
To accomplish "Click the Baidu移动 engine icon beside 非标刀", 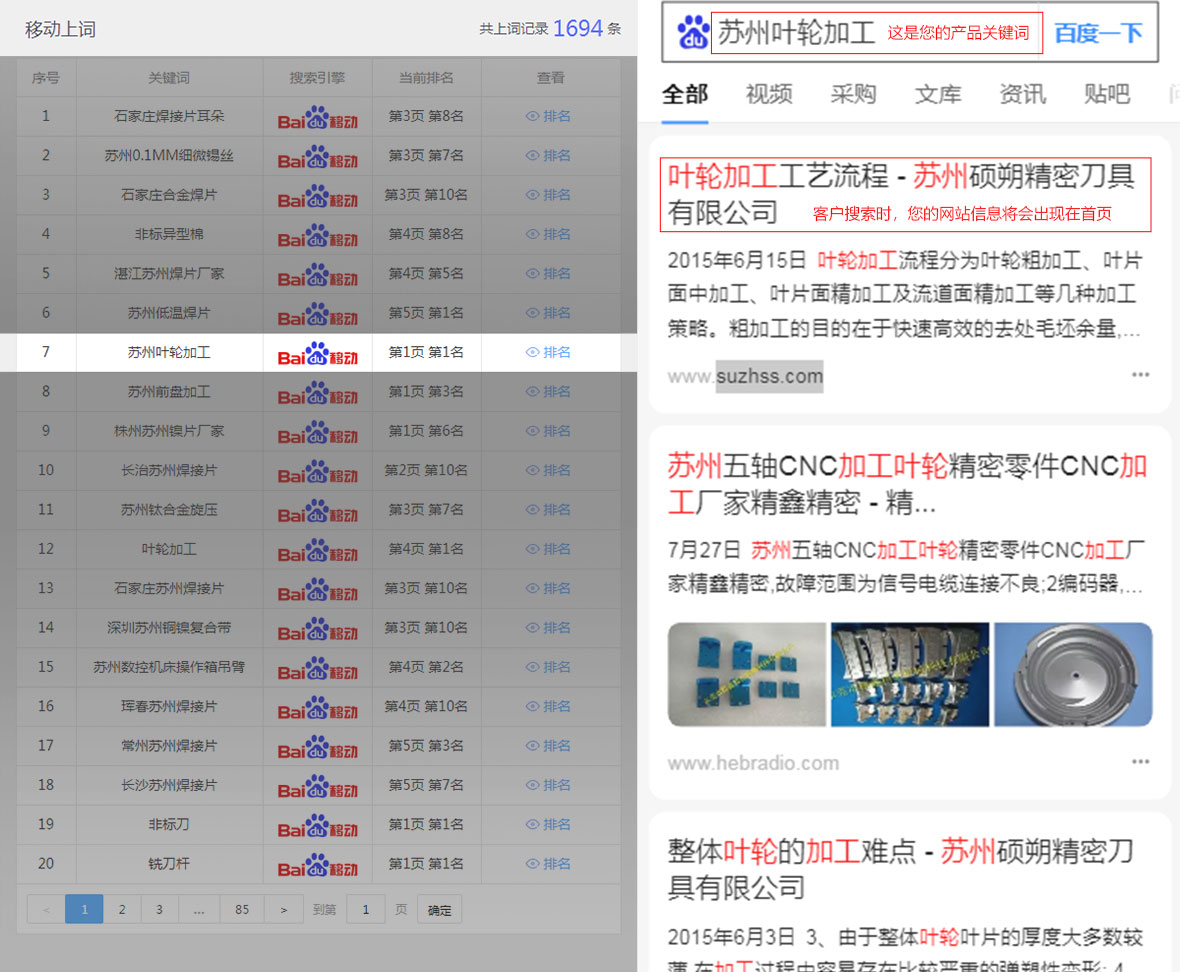I will point(317,824).
